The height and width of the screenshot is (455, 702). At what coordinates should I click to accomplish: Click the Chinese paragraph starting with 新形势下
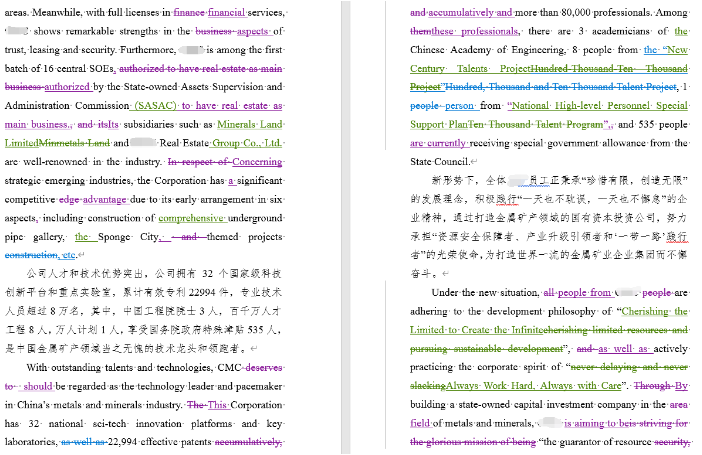pyautogui.click(x=549, y=217)
